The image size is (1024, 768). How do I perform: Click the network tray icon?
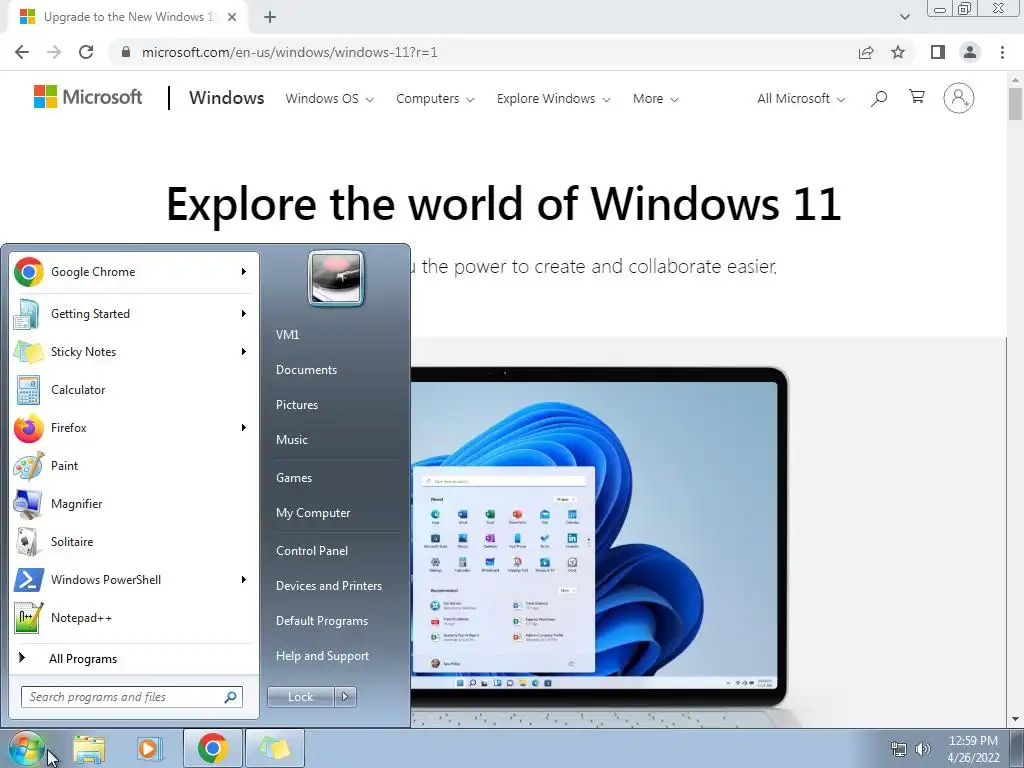click(x=899, y=749)
